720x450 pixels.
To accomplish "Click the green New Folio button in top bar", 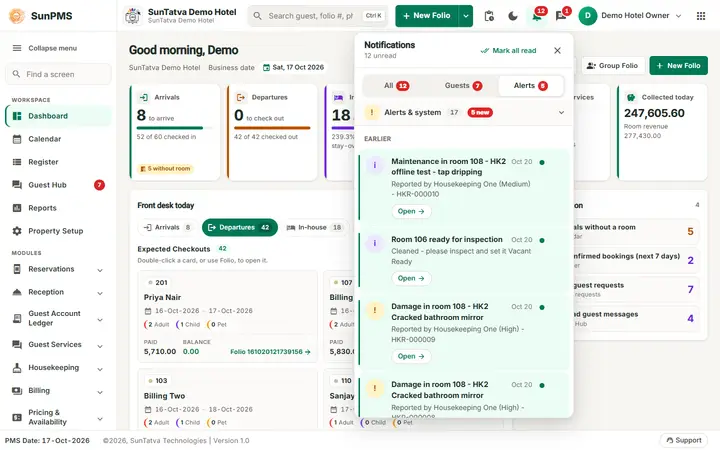I will click(x=427, y=16).
